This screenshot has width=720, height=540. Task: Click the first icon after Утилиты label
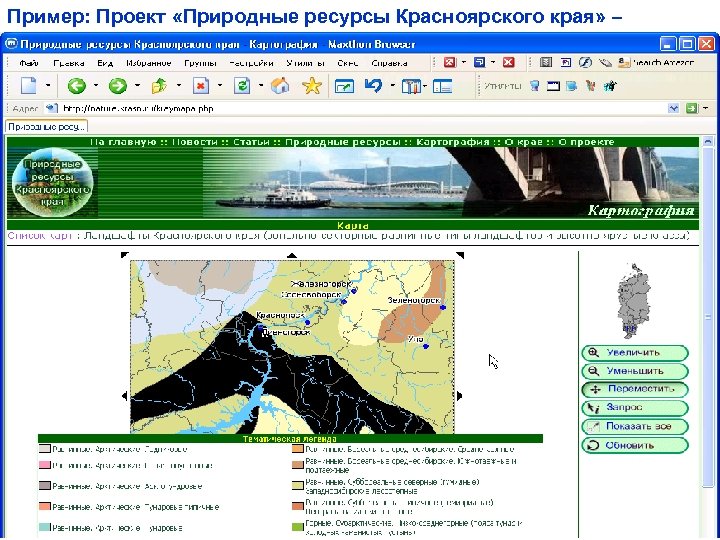(x=534, y=86)
